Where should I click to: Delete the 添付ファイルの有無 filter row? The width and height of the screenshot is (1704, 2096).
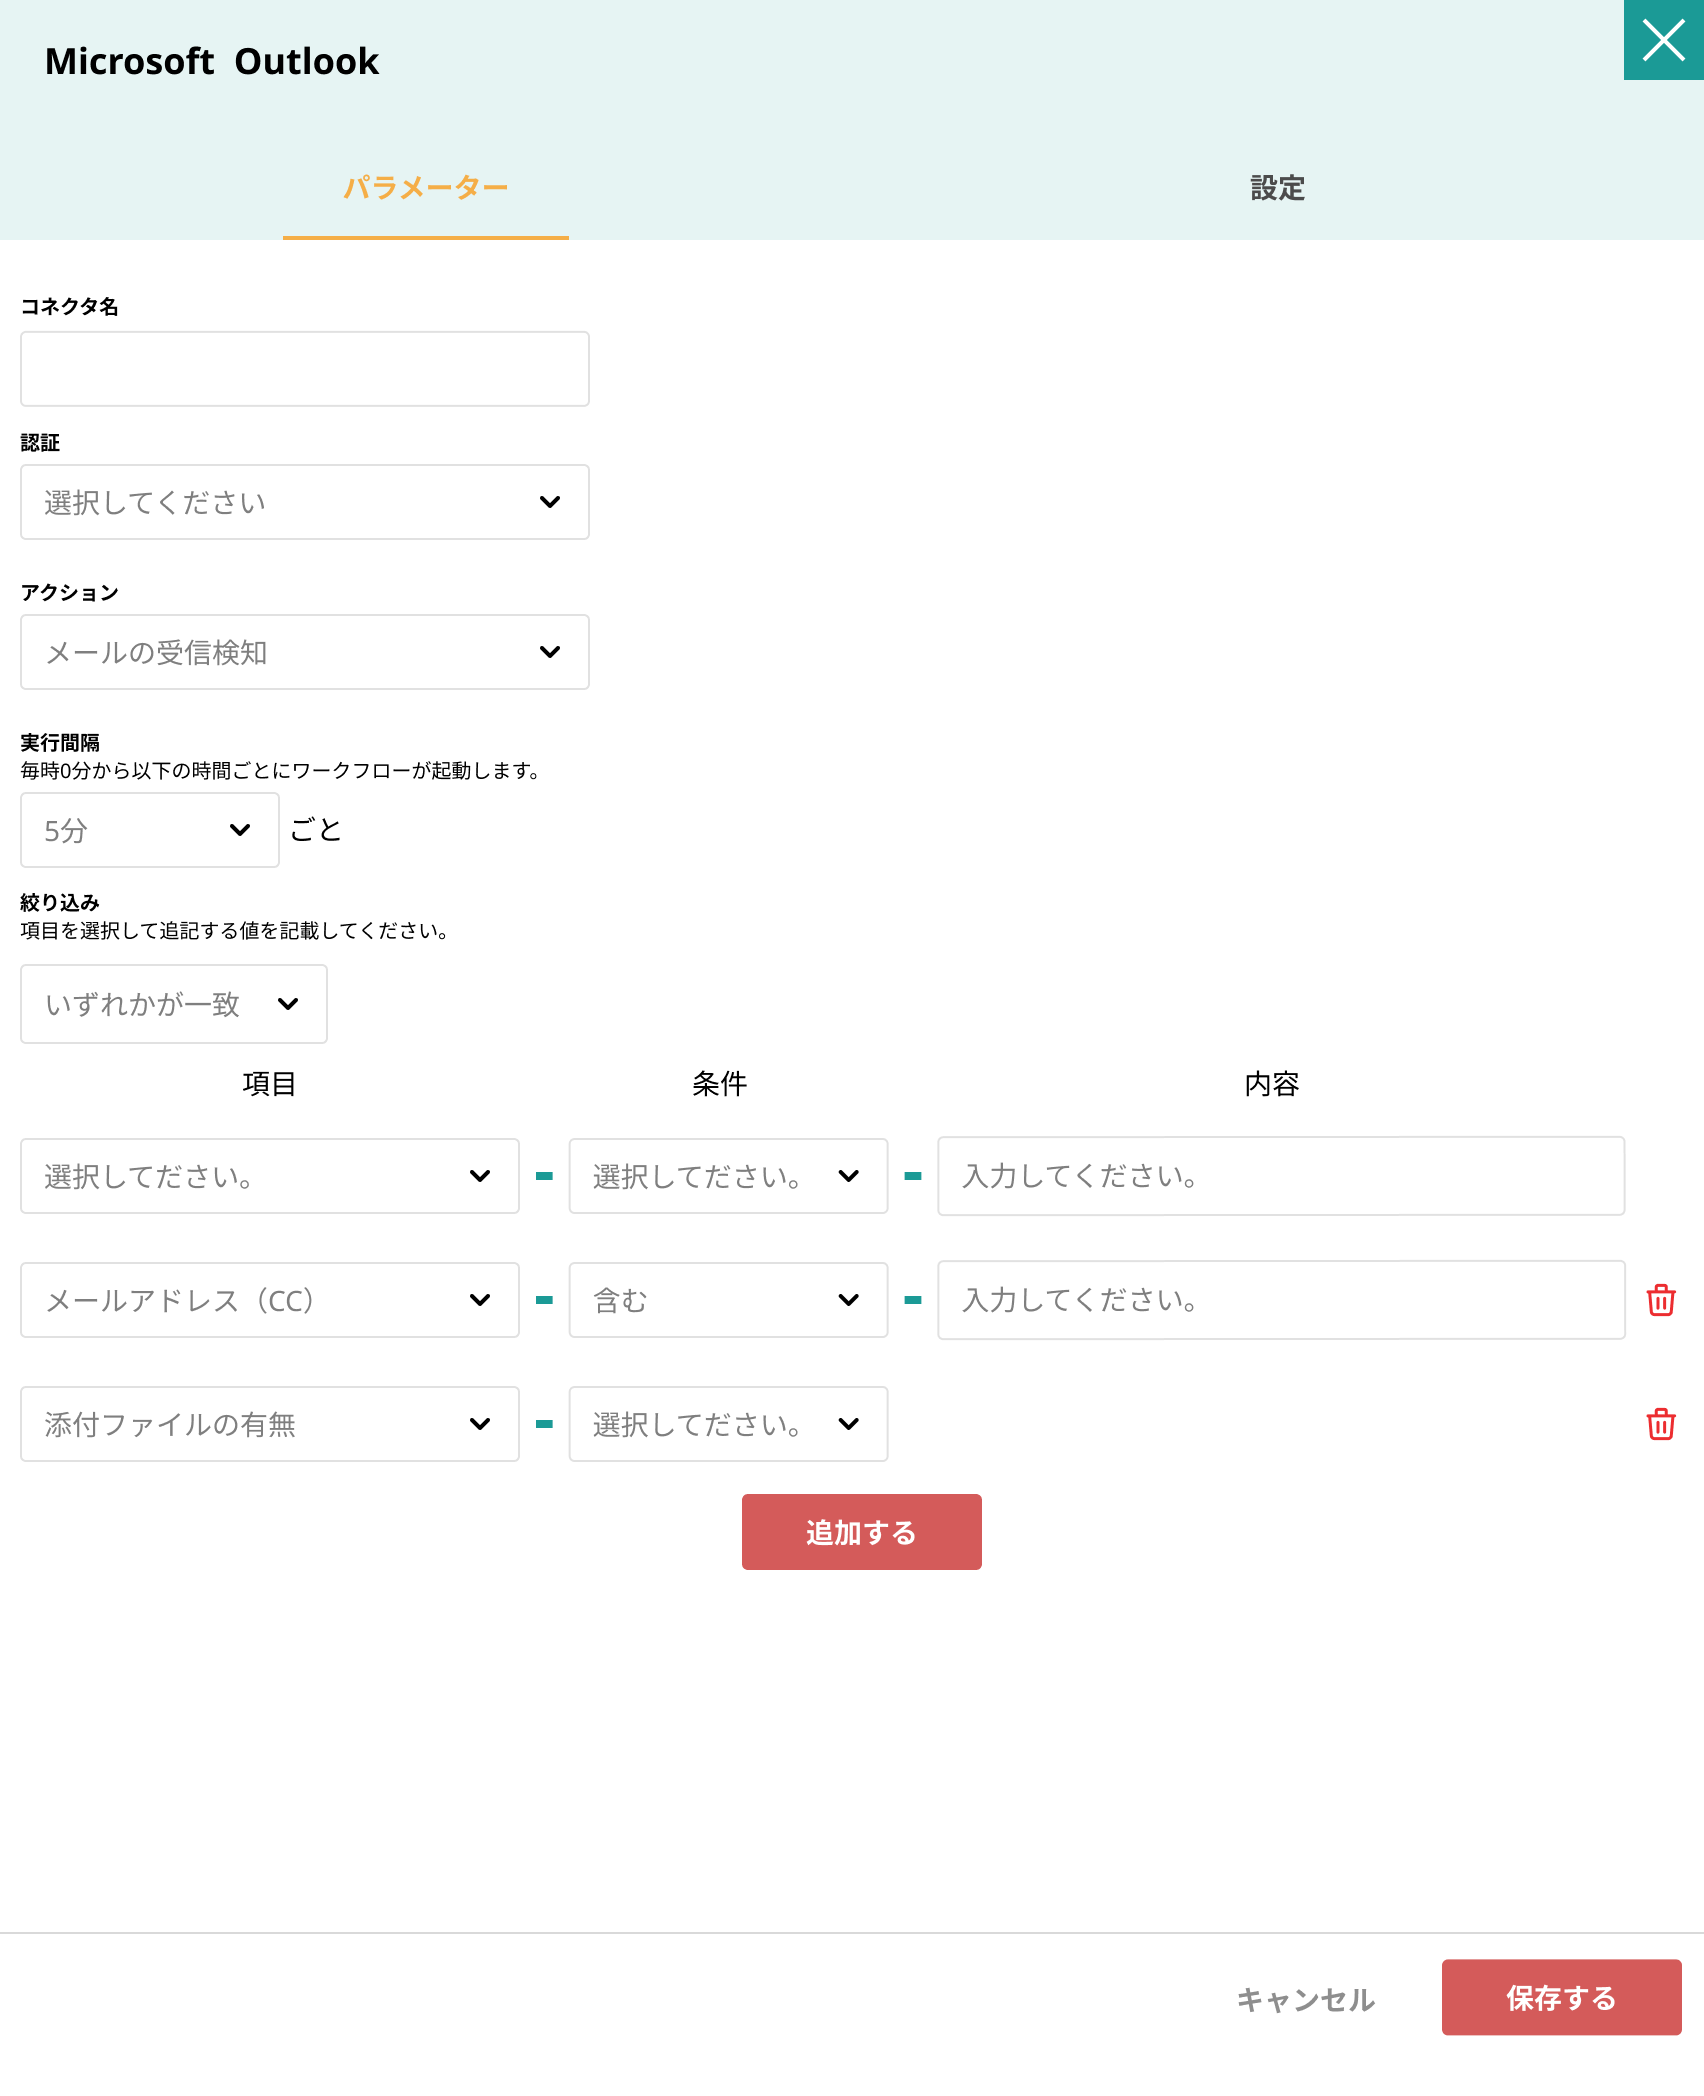(1661, 1424)
